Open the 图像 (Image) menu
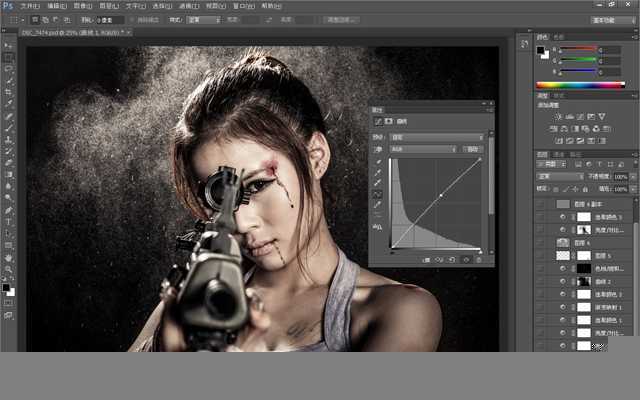 [82, 6]
